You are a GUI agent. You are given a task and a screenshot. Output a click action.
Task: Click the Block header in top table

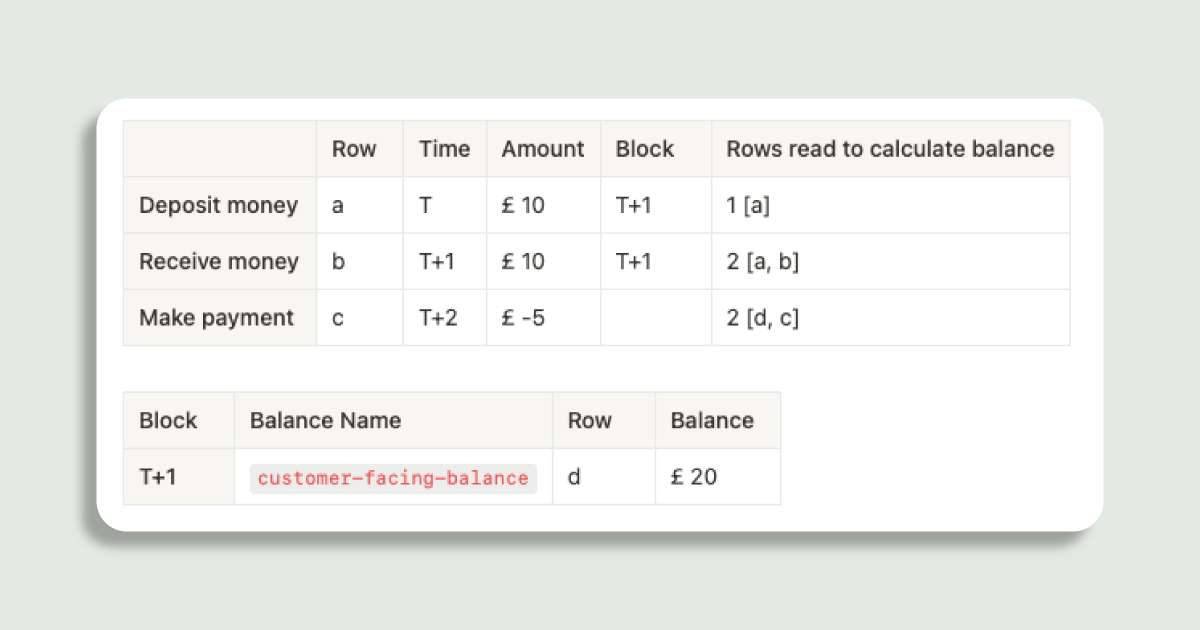(645, 150)
